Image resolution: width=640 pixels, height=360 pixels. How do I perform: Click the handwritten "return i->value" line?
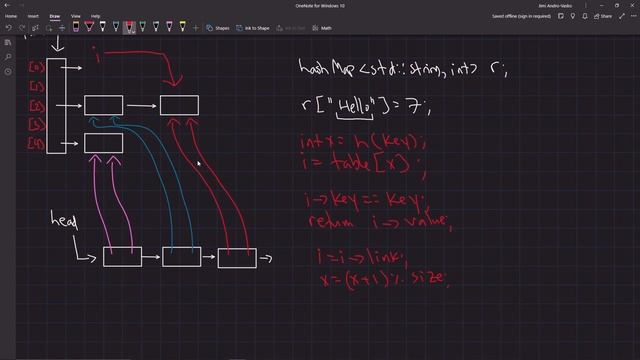click(x=380, y=221)
